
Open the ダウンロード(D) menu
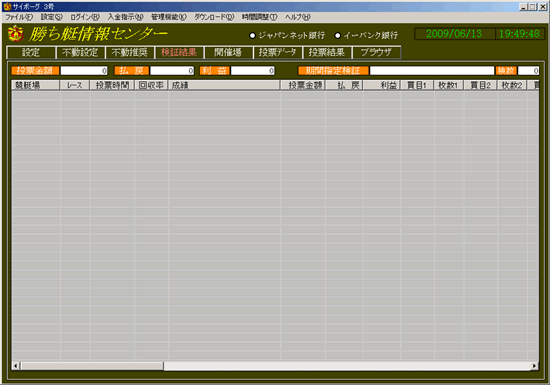(214, 17)
